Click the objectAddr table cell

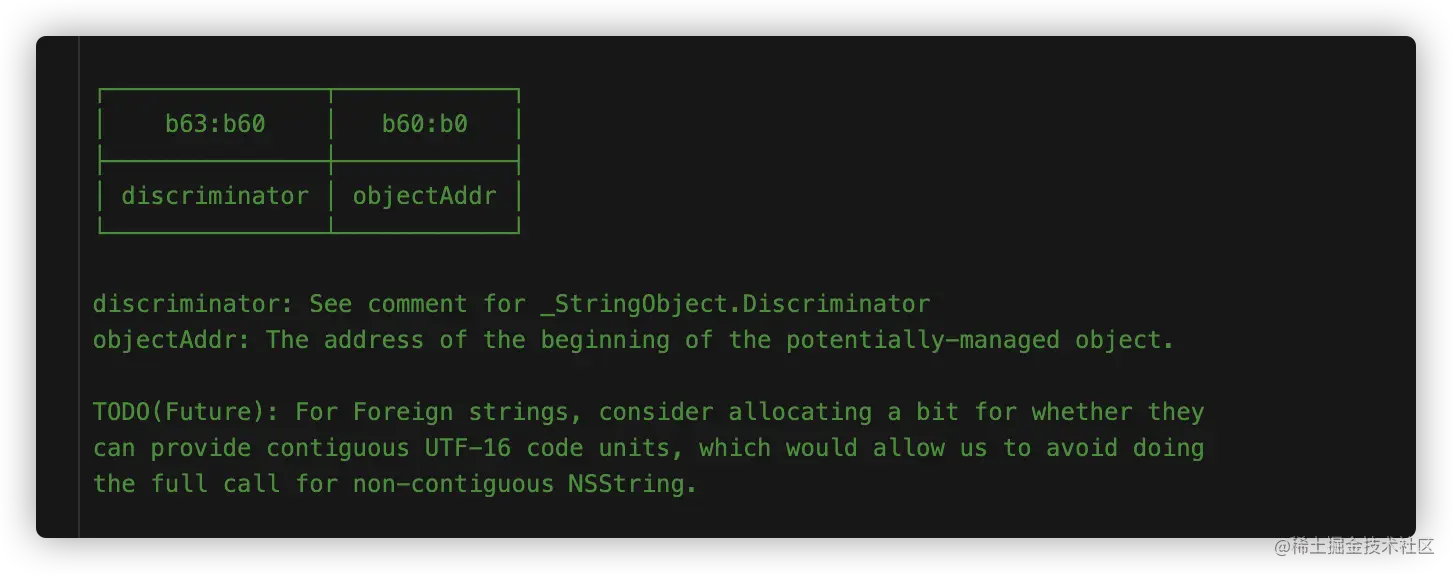coord(425,196)
